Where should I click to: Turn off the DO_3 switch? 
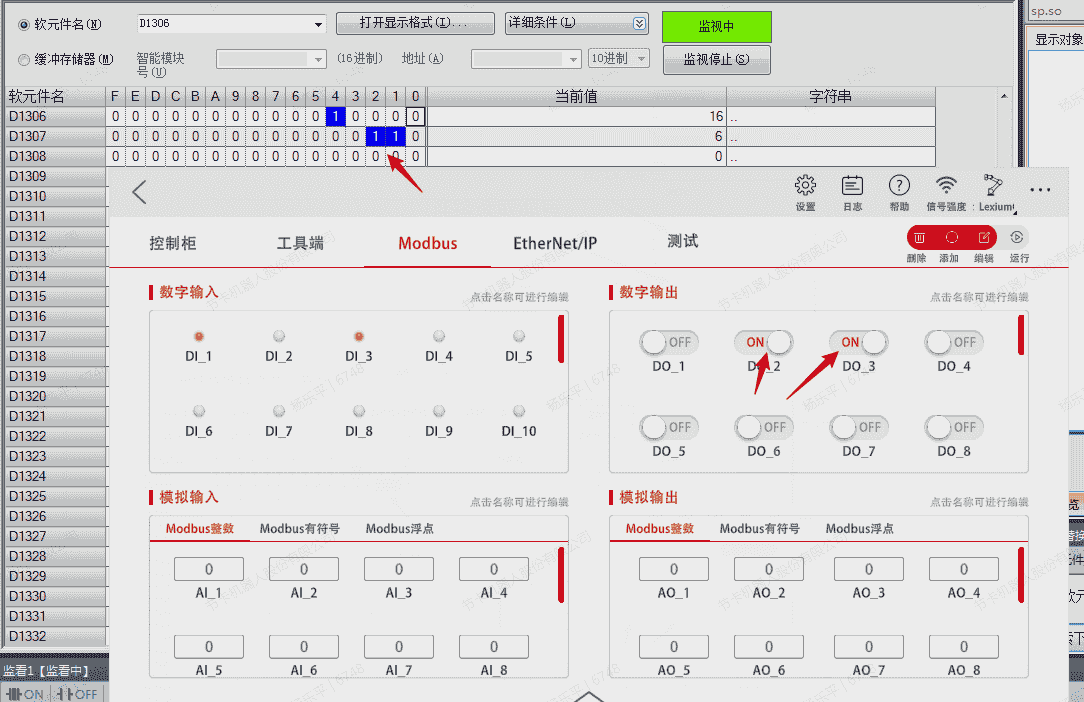click(858, 342)
